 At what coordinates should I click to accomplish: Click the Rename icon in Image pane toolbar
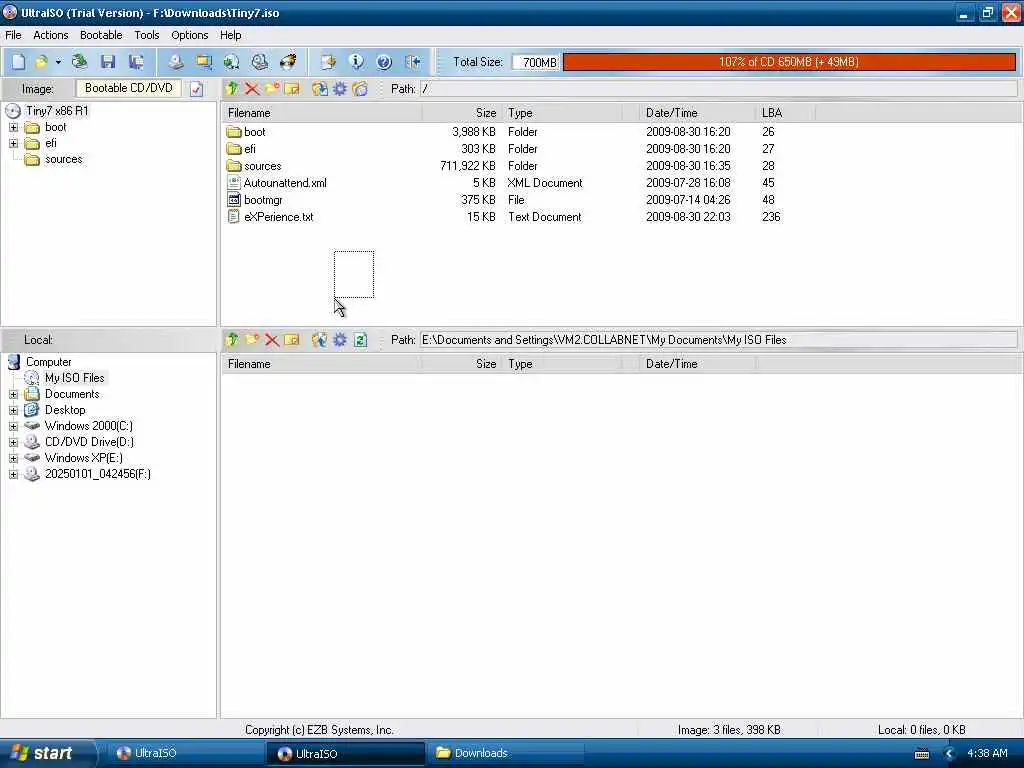pyautogui.click(x=292, y=89)
